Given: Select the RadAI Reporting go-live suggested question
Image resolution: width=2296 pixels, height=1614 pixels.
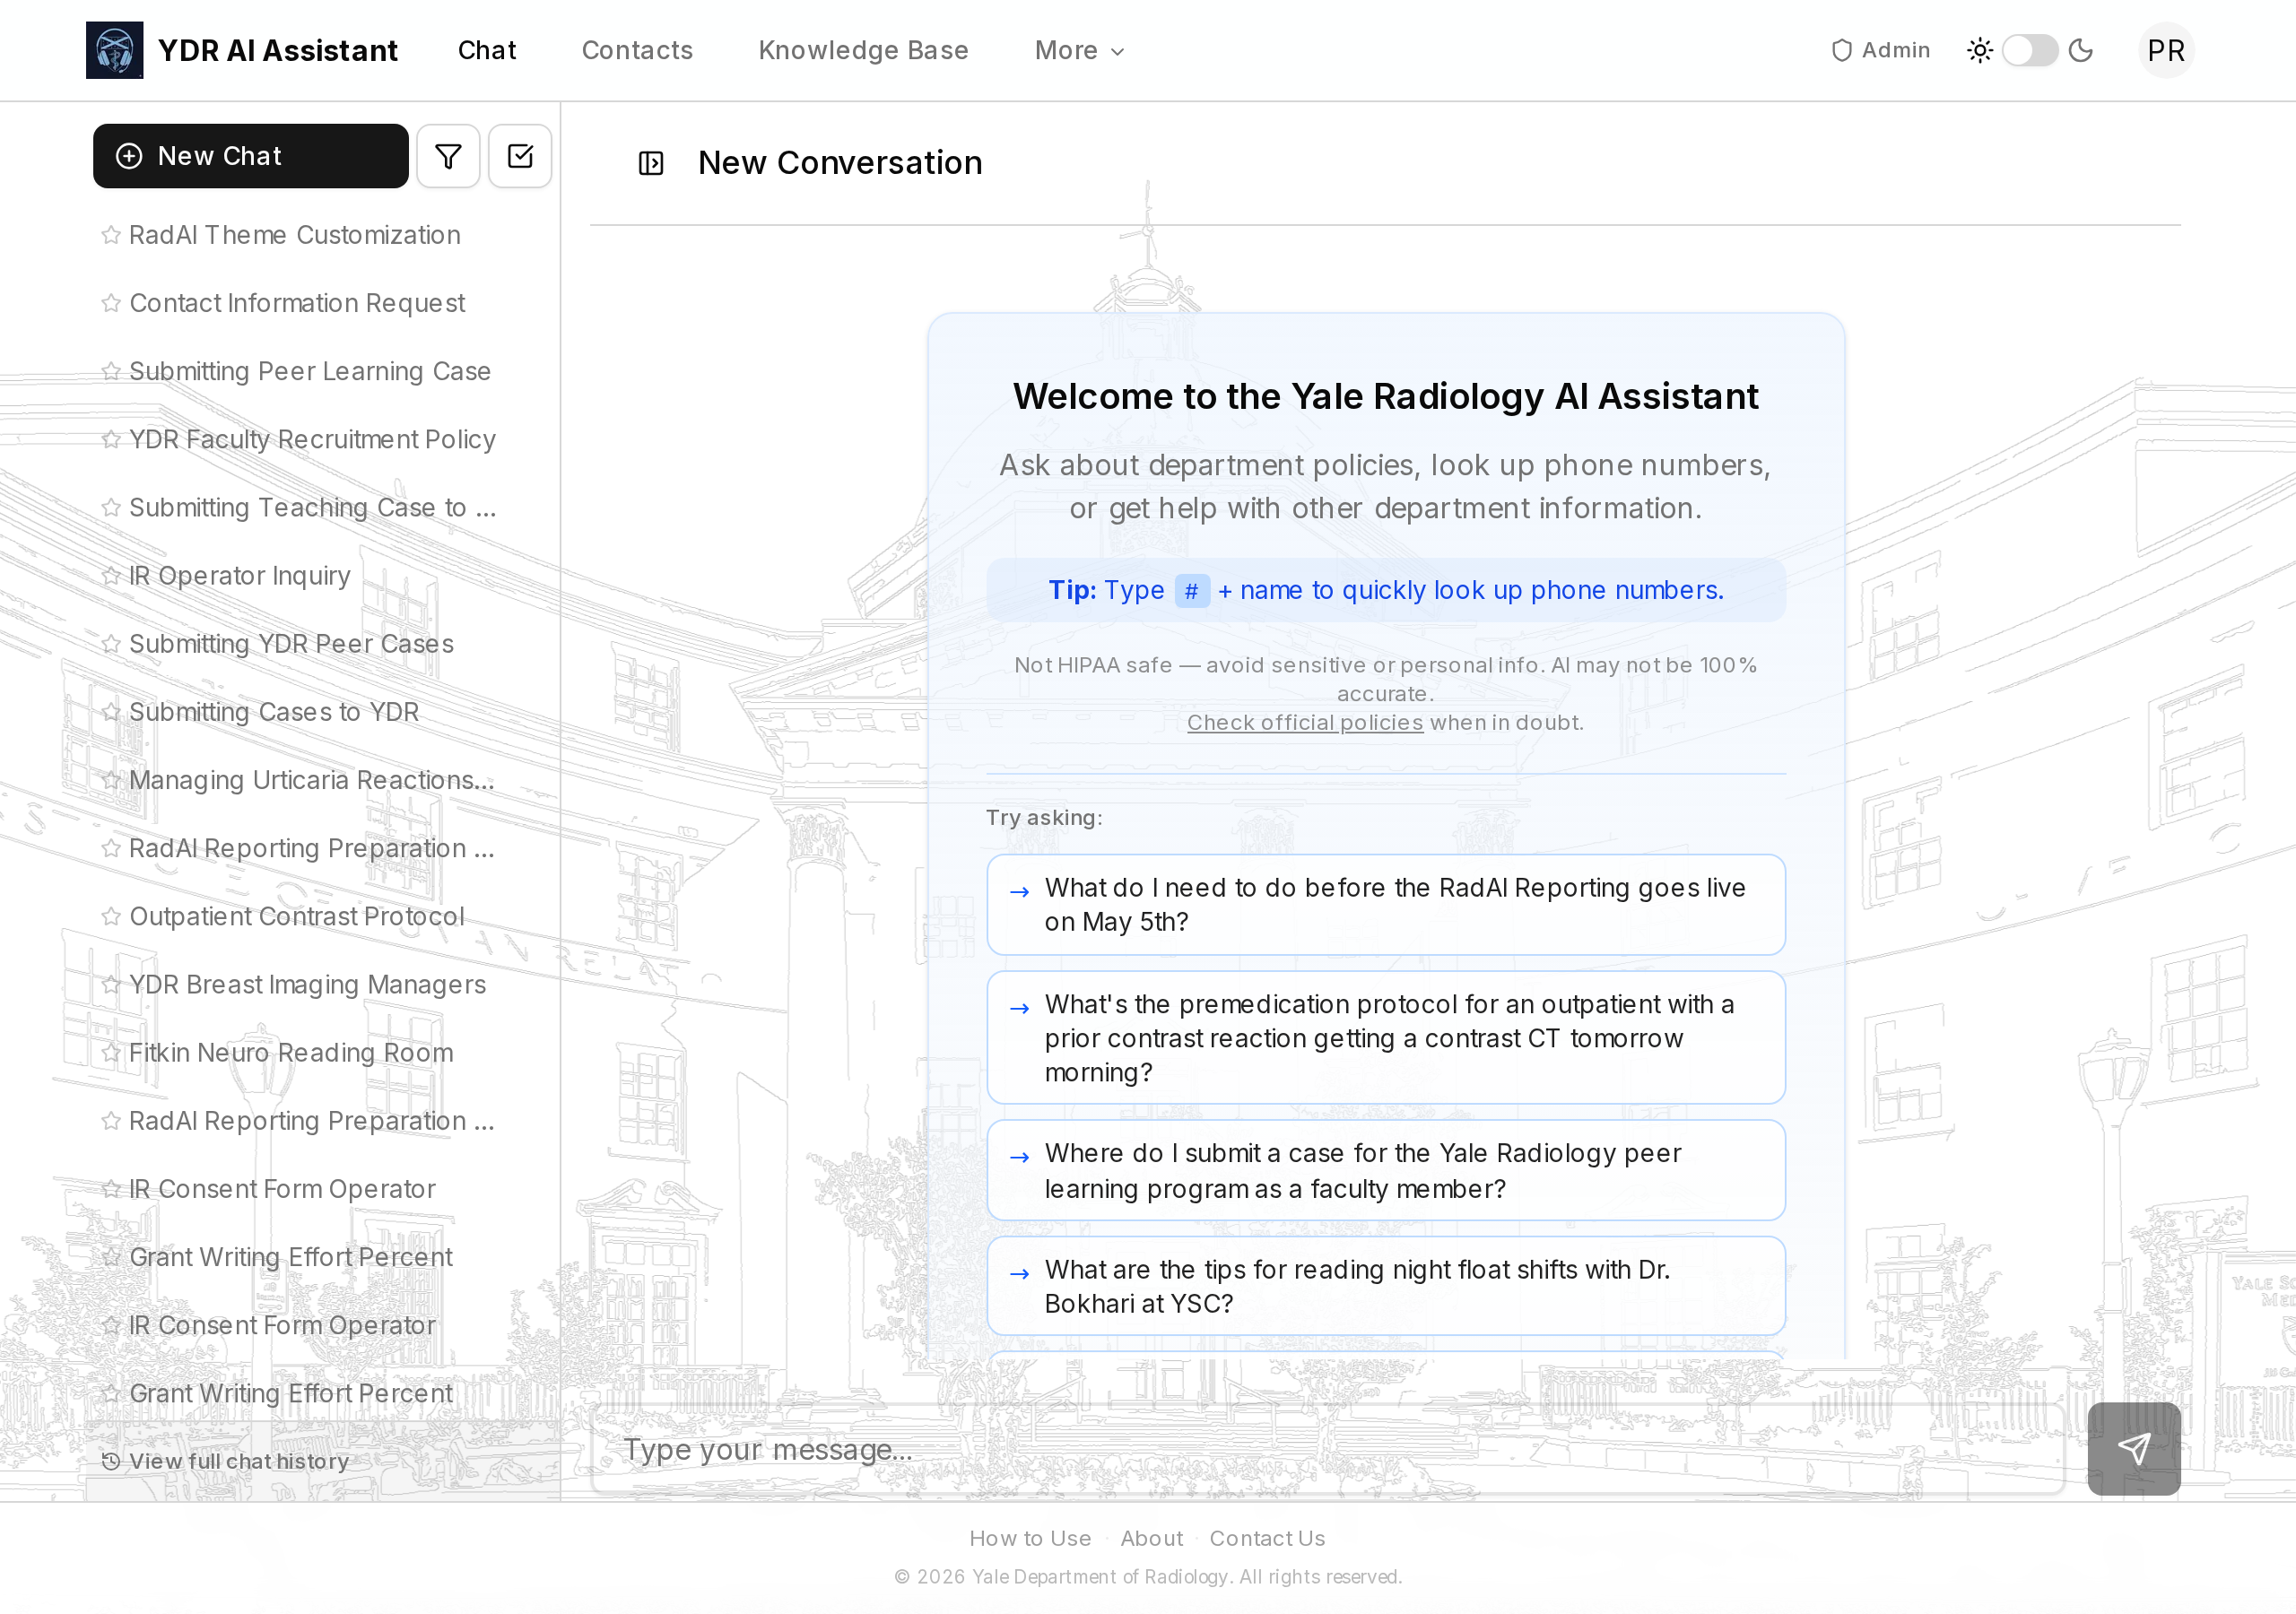Looking at the screenshot, I should 1385,904.
